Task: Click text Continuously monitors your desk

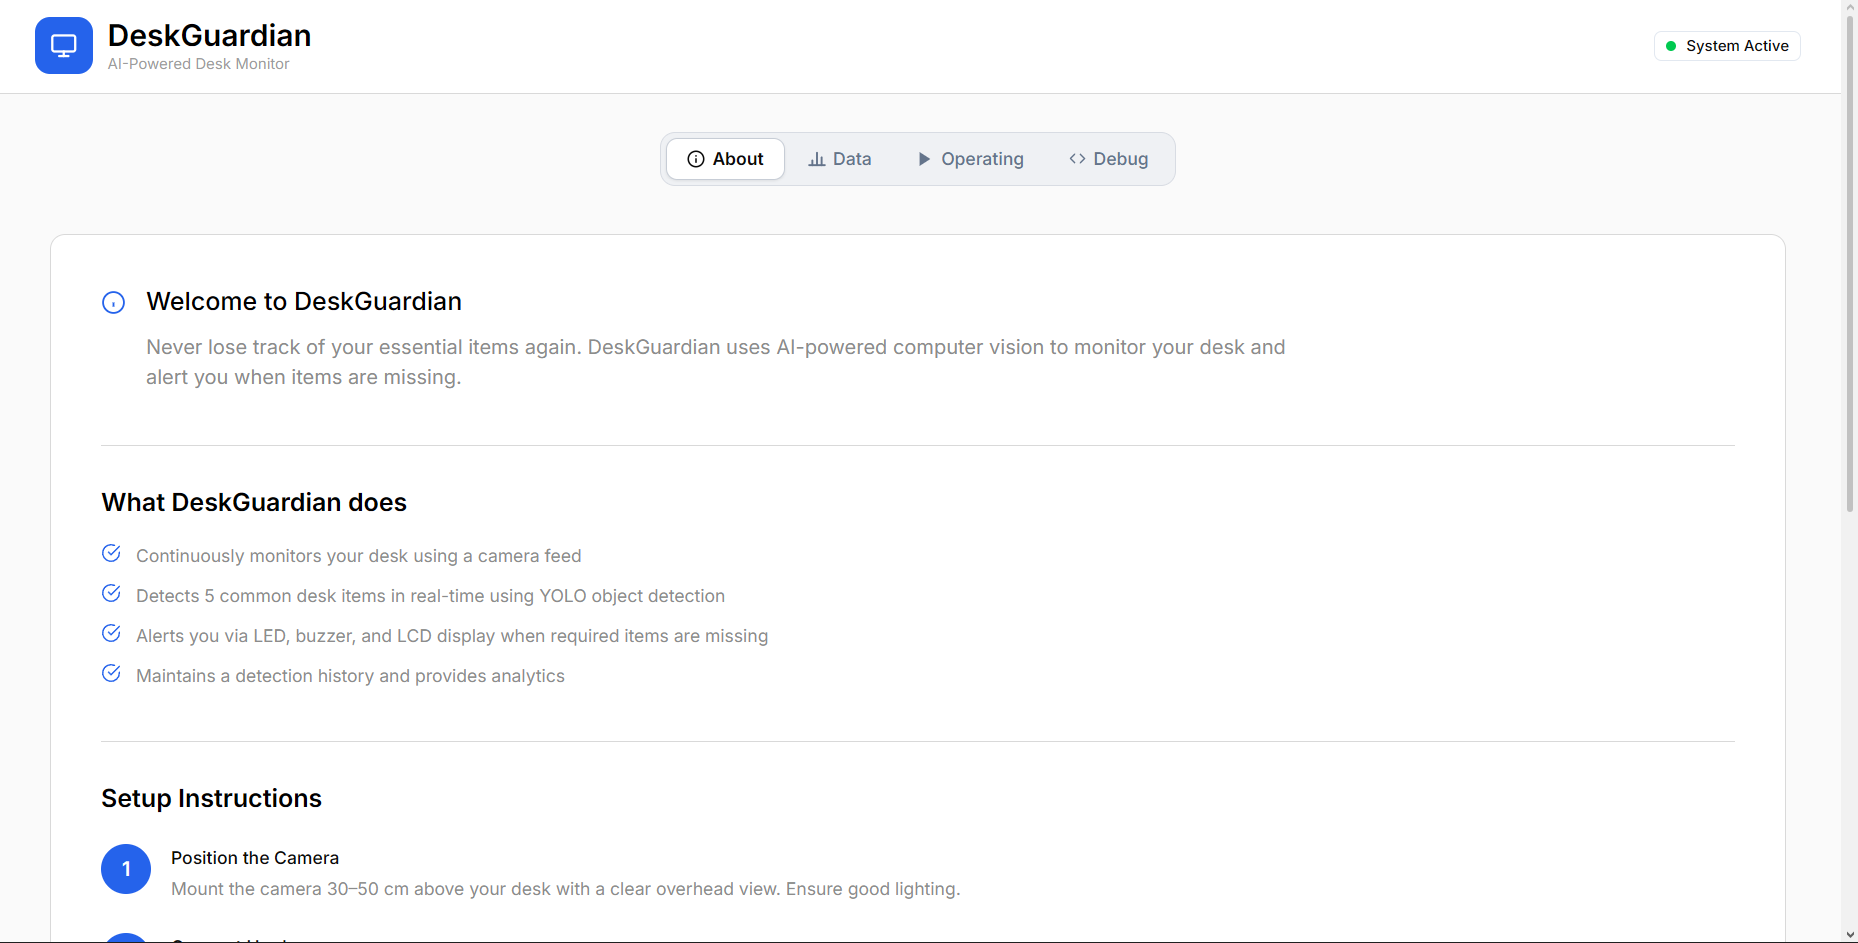Action: tap(358, 556)
